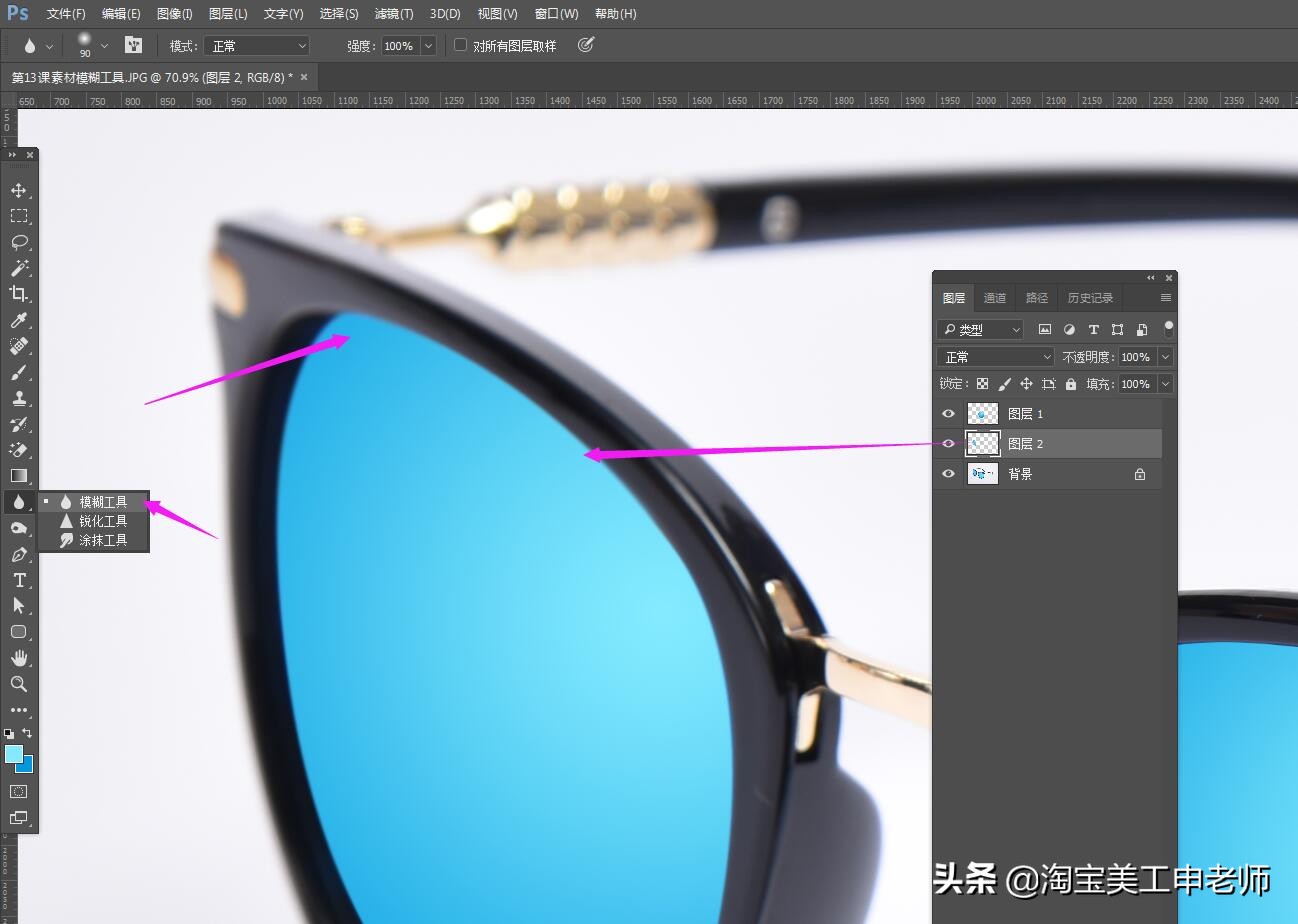This screenshot has height=924, width=1298.
Task: Hide 图层 1 with its eye icon
Action: [x=949, y=414]
